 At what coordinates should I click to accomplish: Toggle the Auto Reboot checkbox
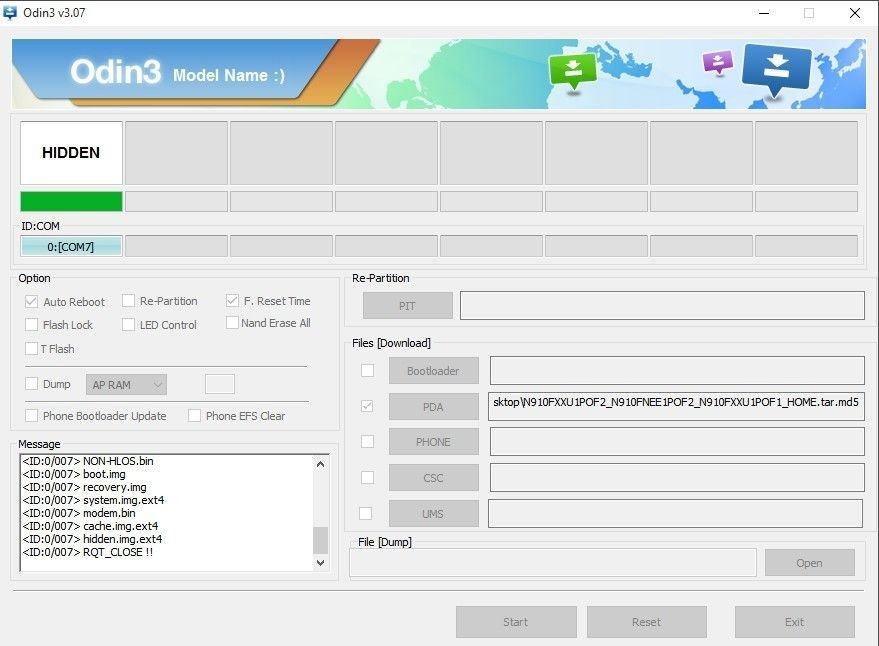point(31,302)
